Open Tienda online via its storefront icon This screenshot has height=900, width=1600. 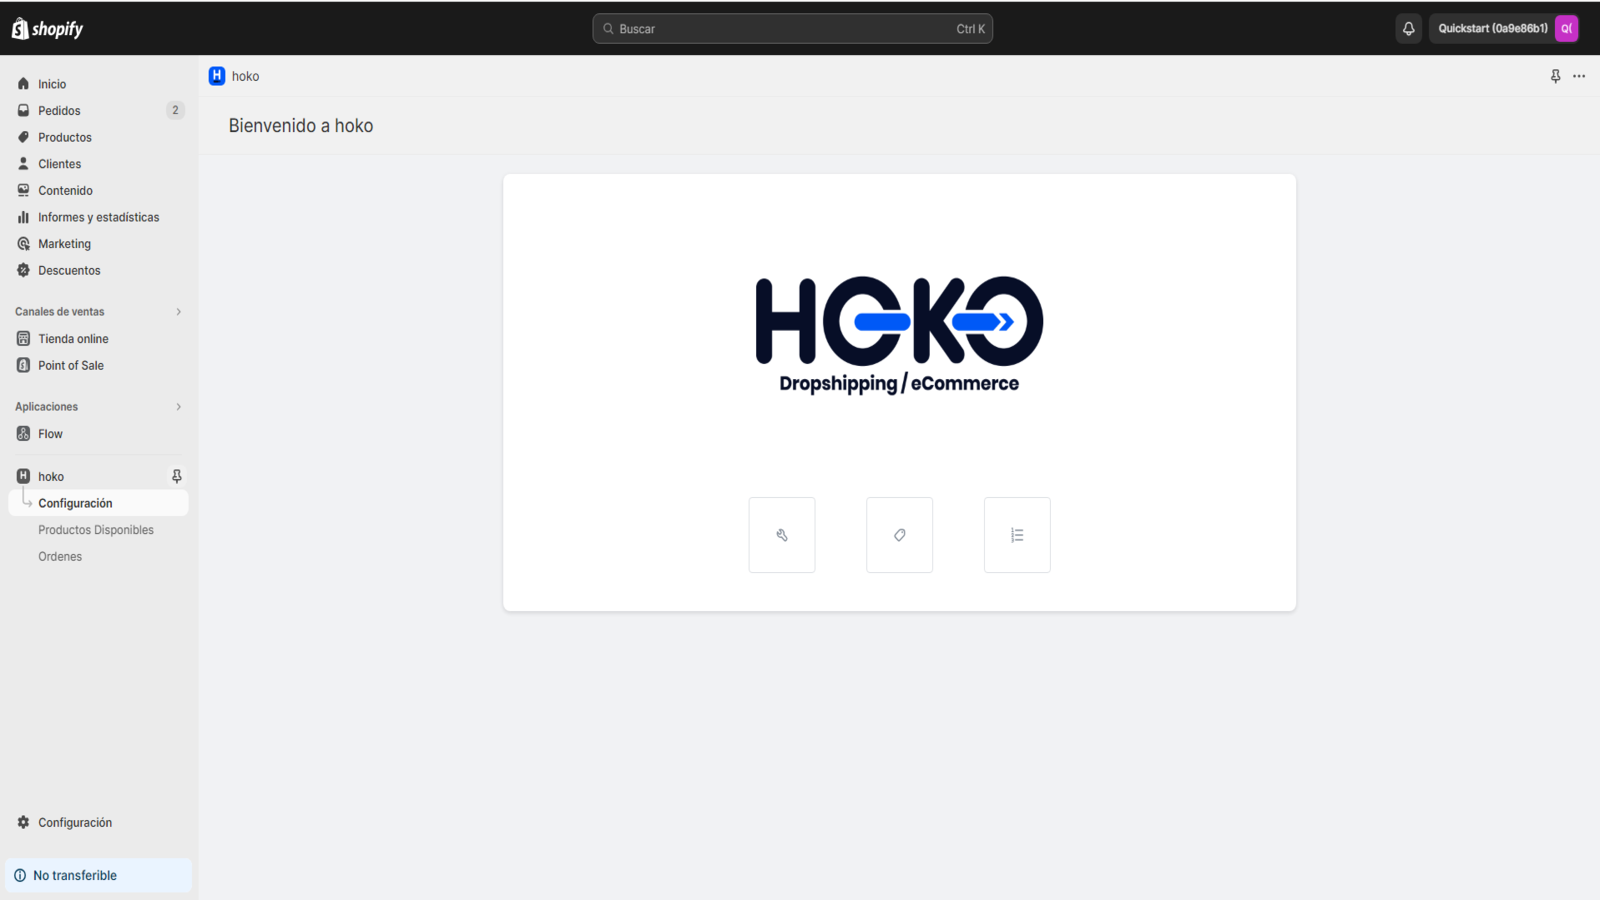click(x=23, y=339)
